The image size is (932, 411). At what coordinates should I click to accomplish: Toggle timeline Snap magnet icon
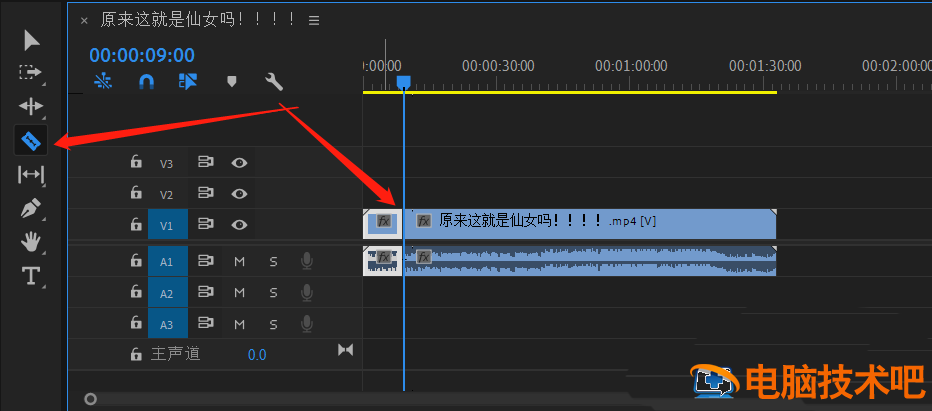146,81
